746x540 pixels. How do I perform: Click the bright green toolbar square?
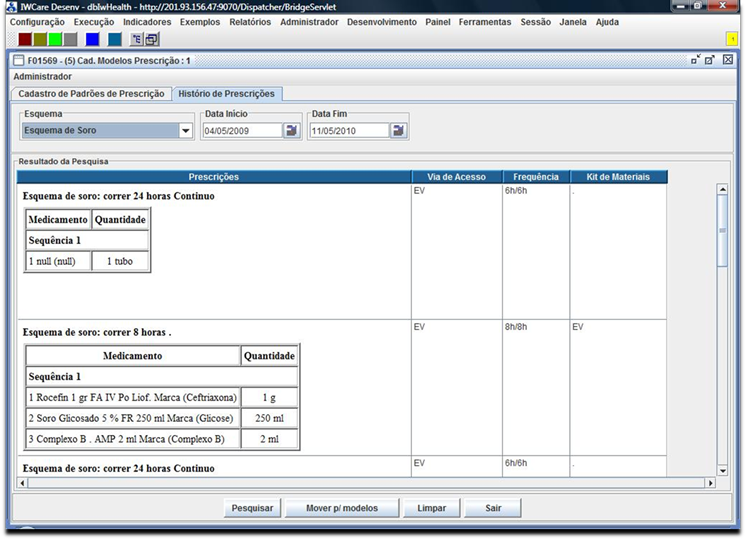pyautogui.click(x=55, y=39)
